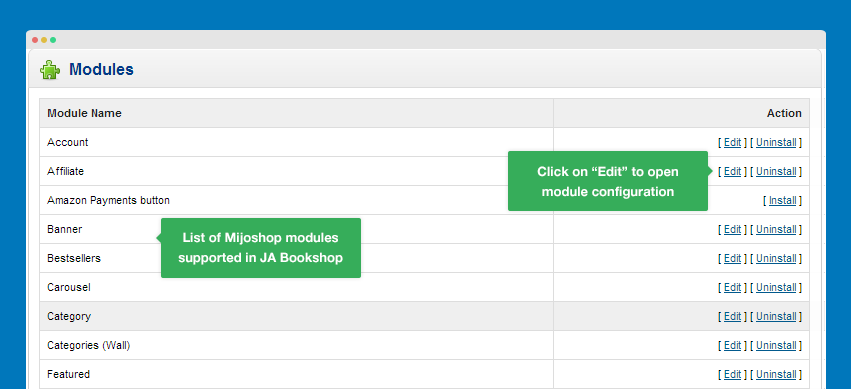Screen dimensions: 851x389
Task: Select the Affiliate row name
Action: [x=66, y=171]
